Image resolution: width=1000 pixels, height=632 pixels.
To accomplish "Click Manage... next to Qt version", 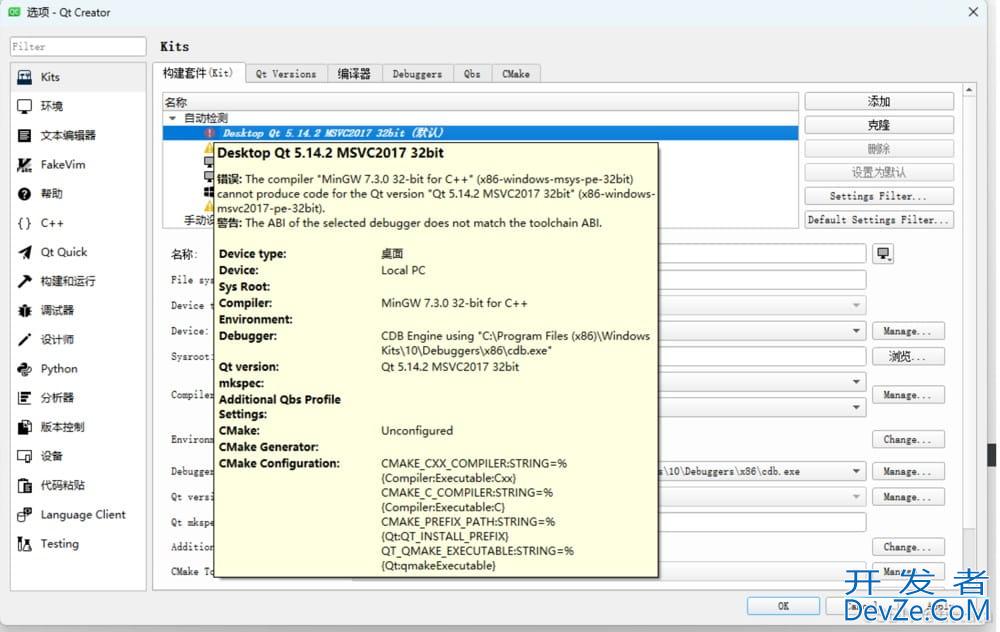I will click(908, 497).
